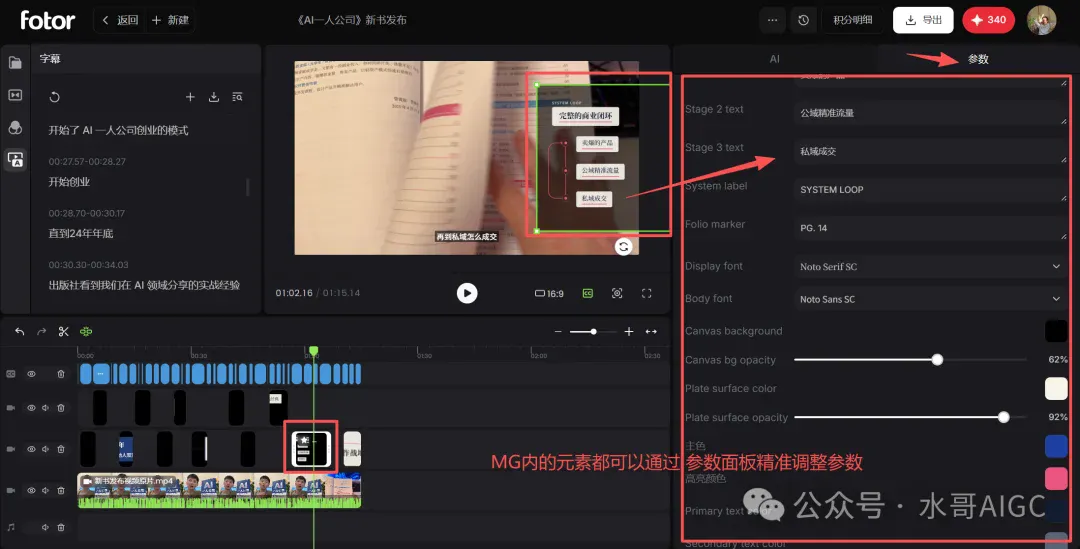Screen dimensions: 1080x549
Task: Mute the first video overlay track
Action: pyautogui.click(x=45, y=408)
